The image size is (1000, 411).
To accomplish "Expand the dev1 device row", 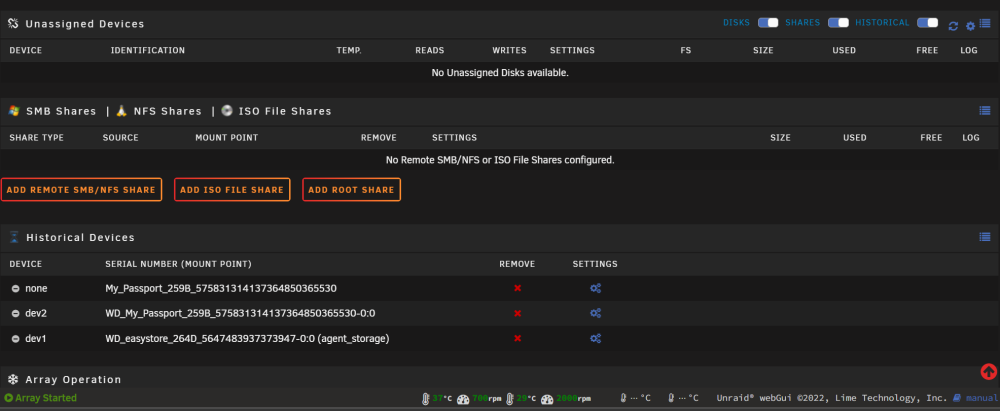I will [15, 339].
